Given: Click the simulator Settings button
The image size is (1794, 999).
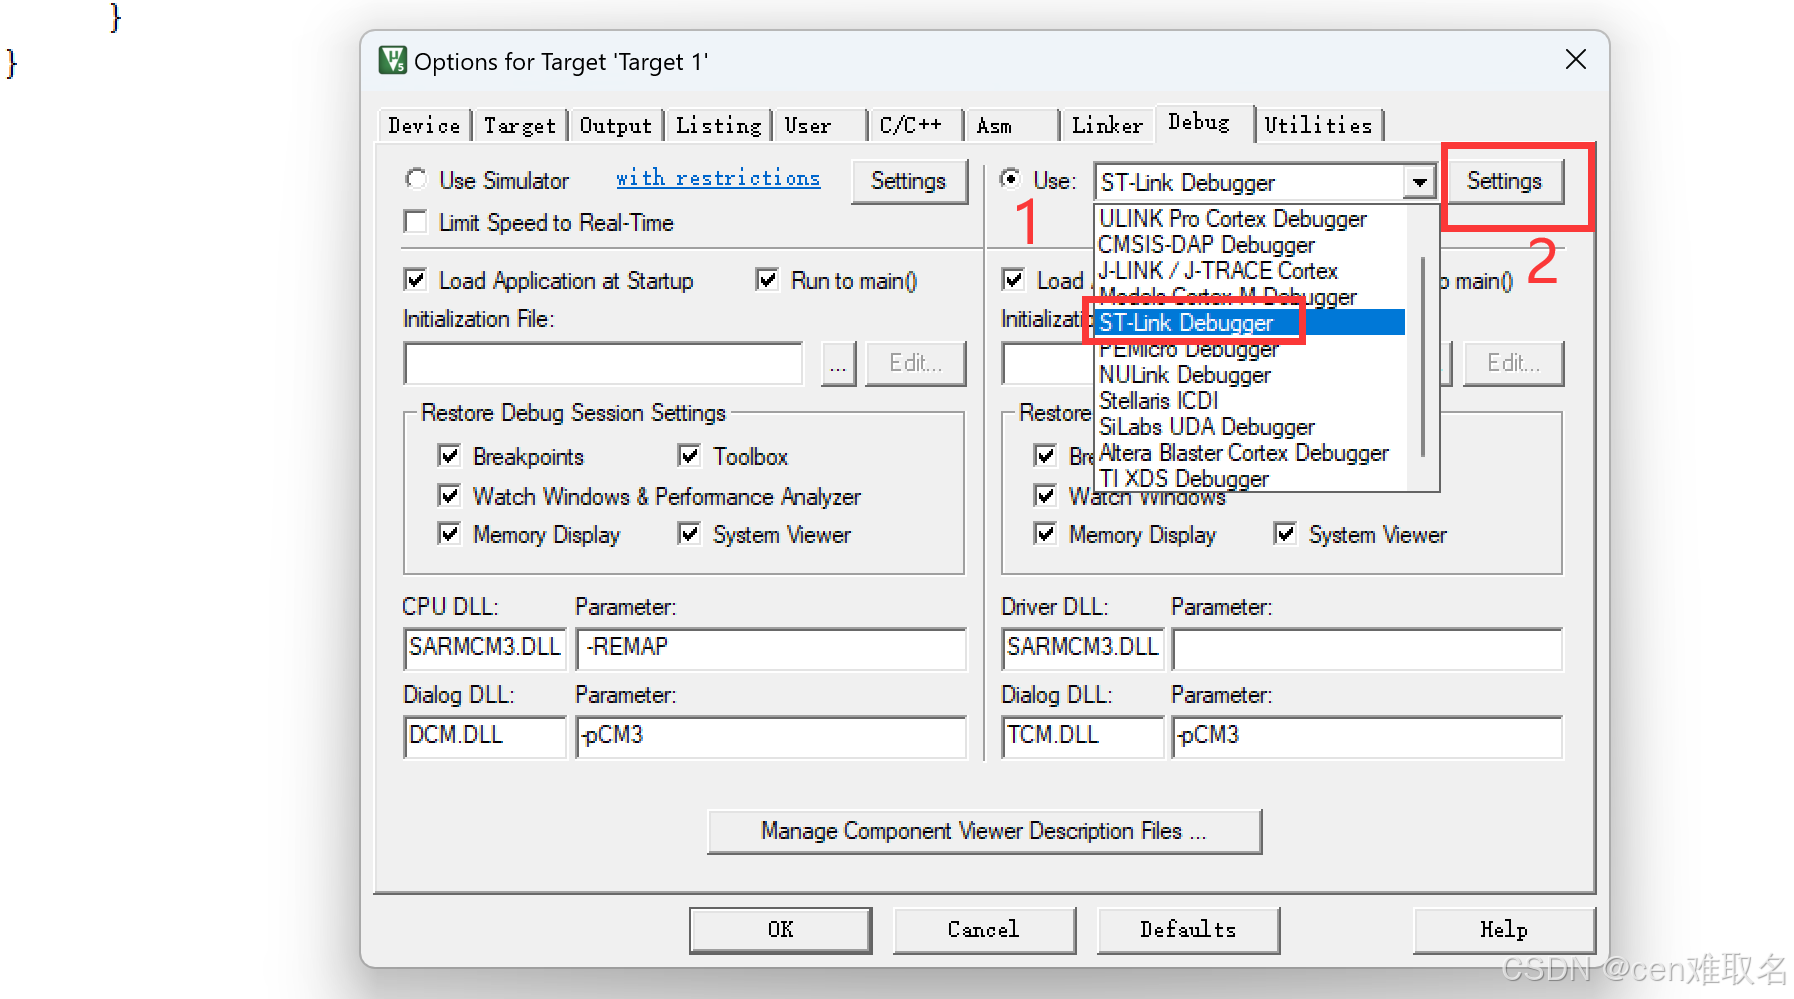Looking at the screenshot, I should pos(909,181).
